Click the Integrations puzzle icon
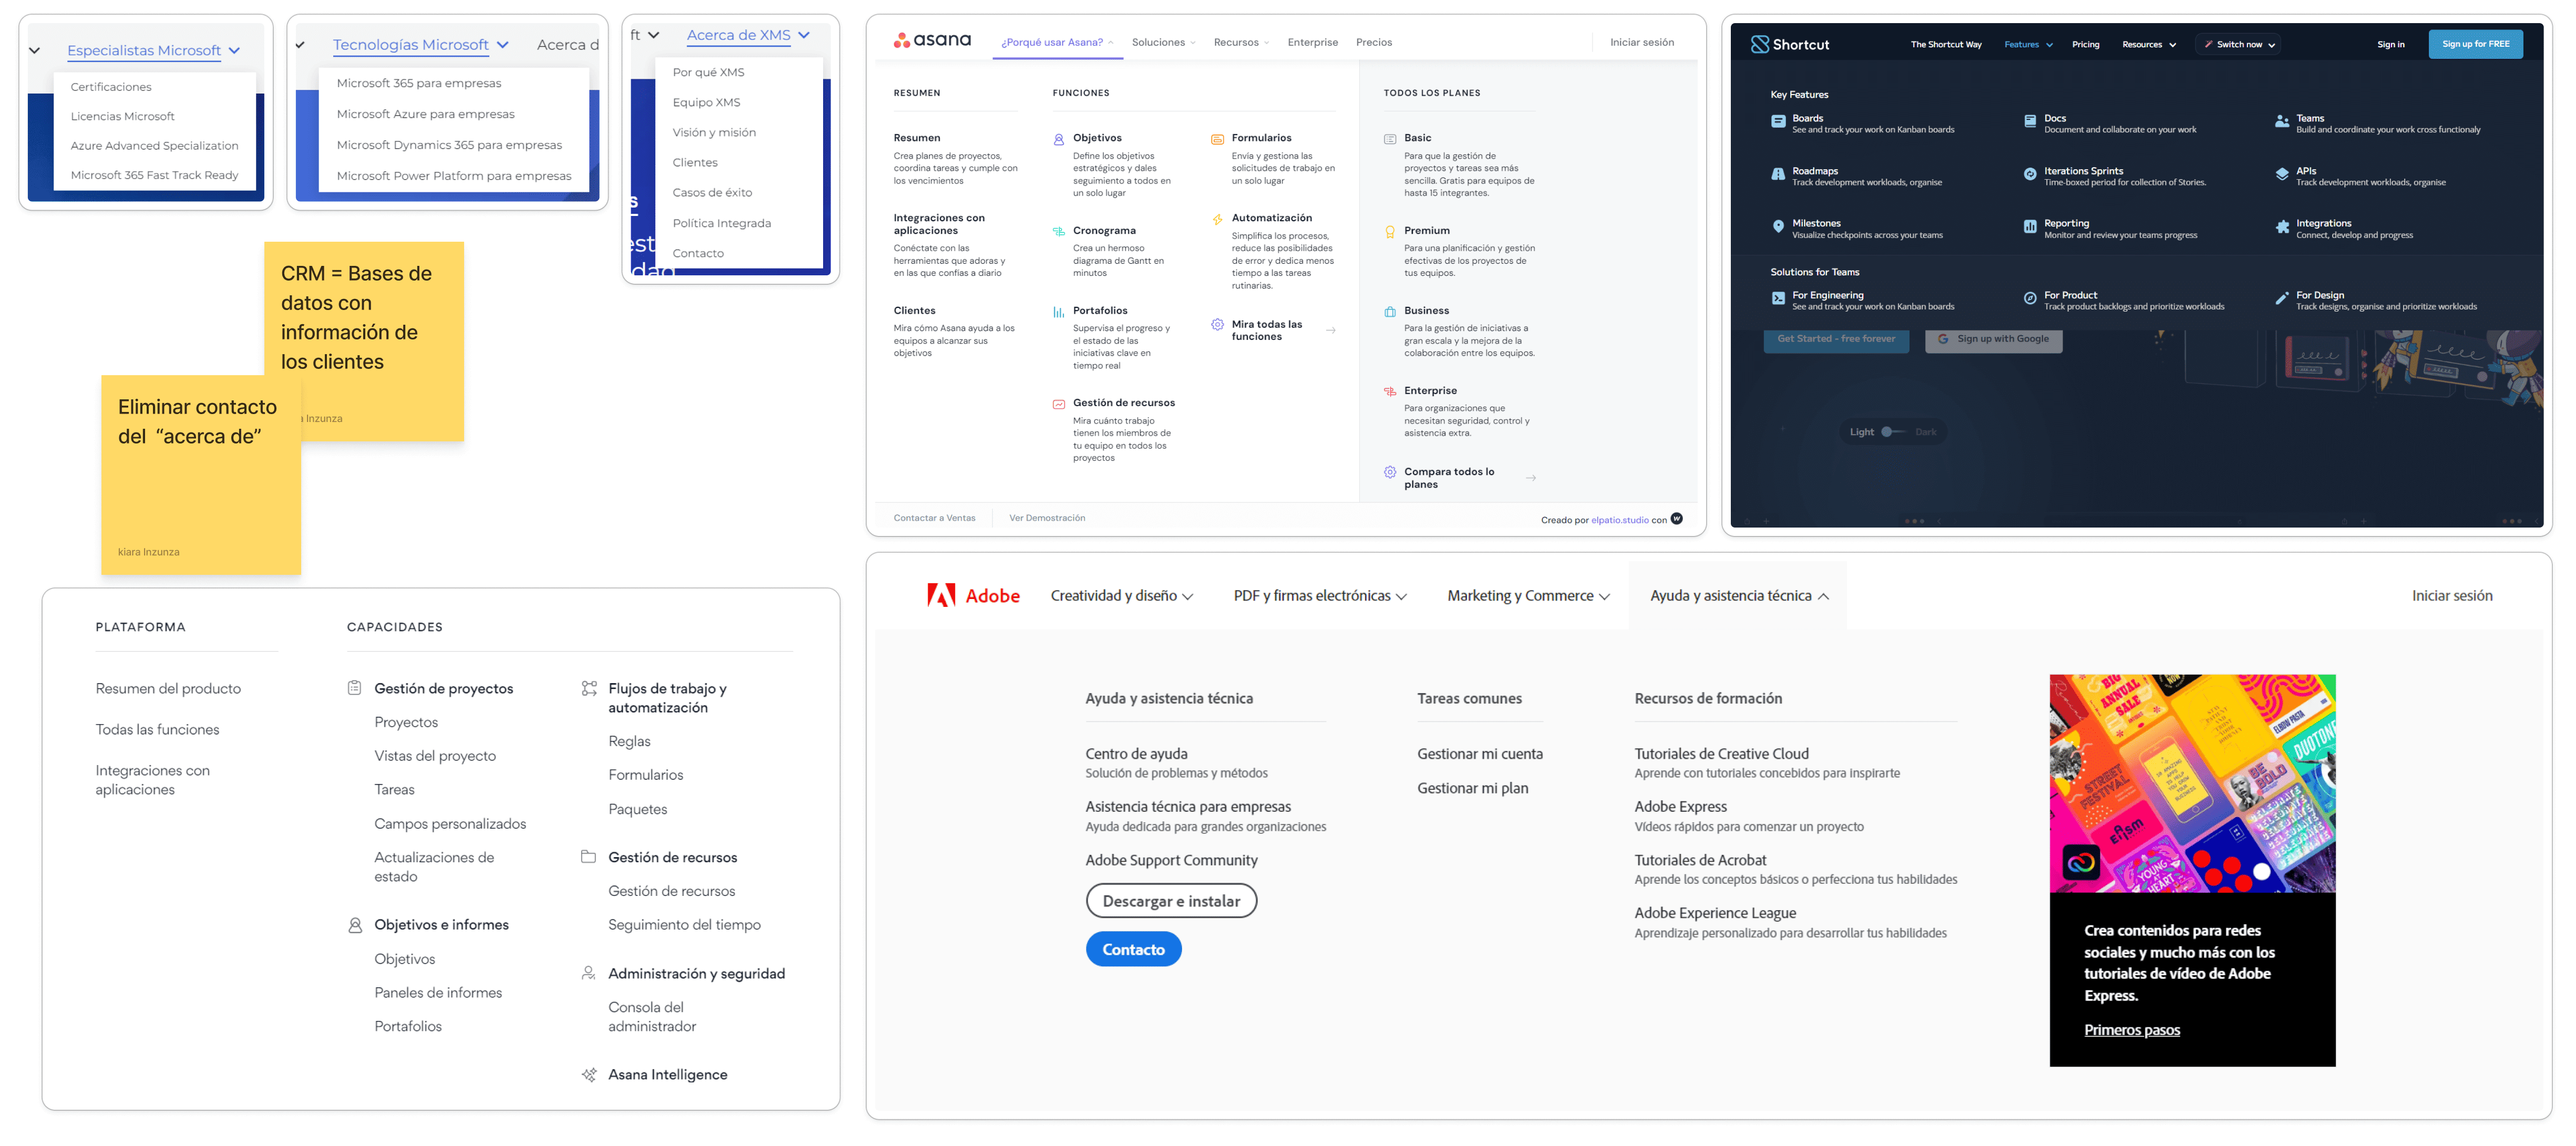Screen dimensions: 2576x1146 coord(2282,226)
